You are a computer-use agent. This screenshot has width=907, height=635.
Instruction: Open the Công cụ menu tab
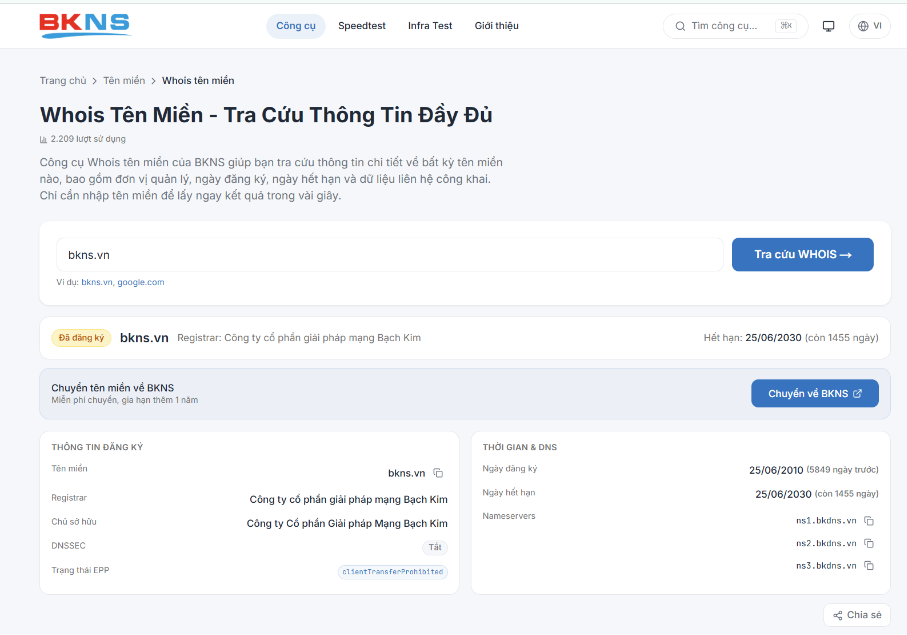pyautogui.click(x=296, y=26)
